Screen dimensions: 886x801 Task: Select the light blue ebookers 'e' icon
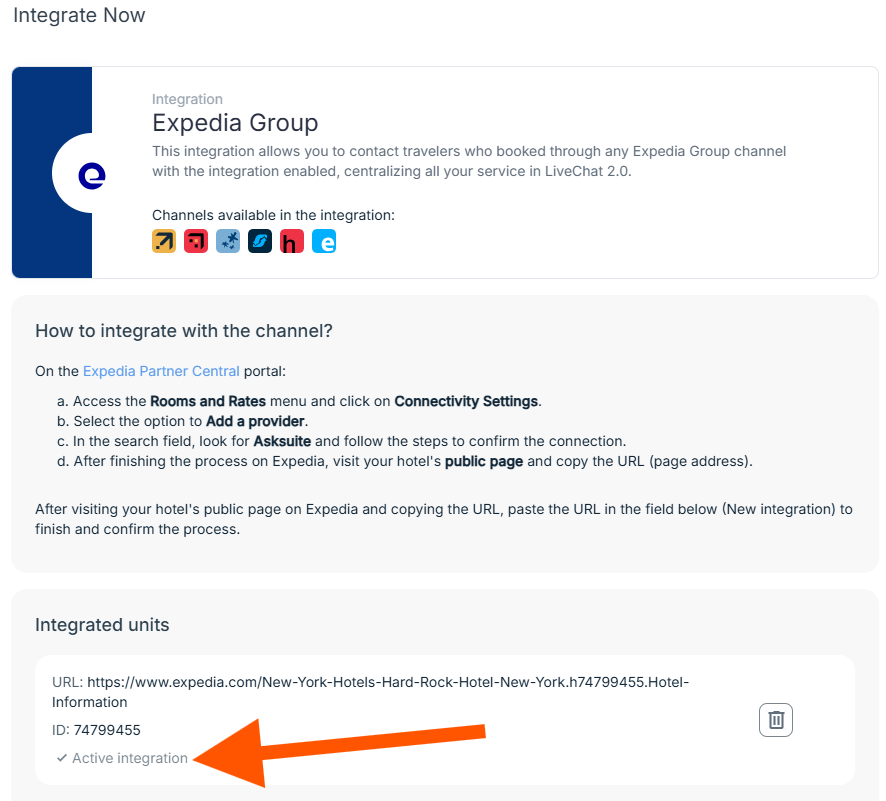[x=324, y=241]
